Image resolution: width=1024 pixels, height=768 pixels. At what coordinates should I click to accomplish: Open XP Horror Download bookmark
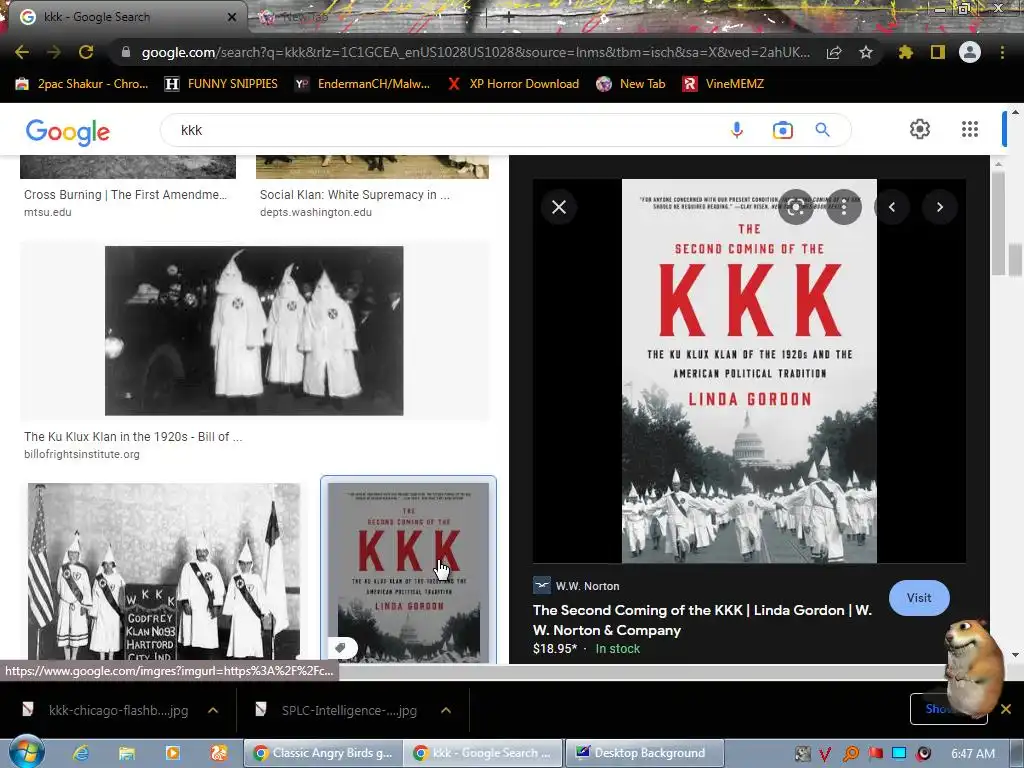[x=513, y=84]
